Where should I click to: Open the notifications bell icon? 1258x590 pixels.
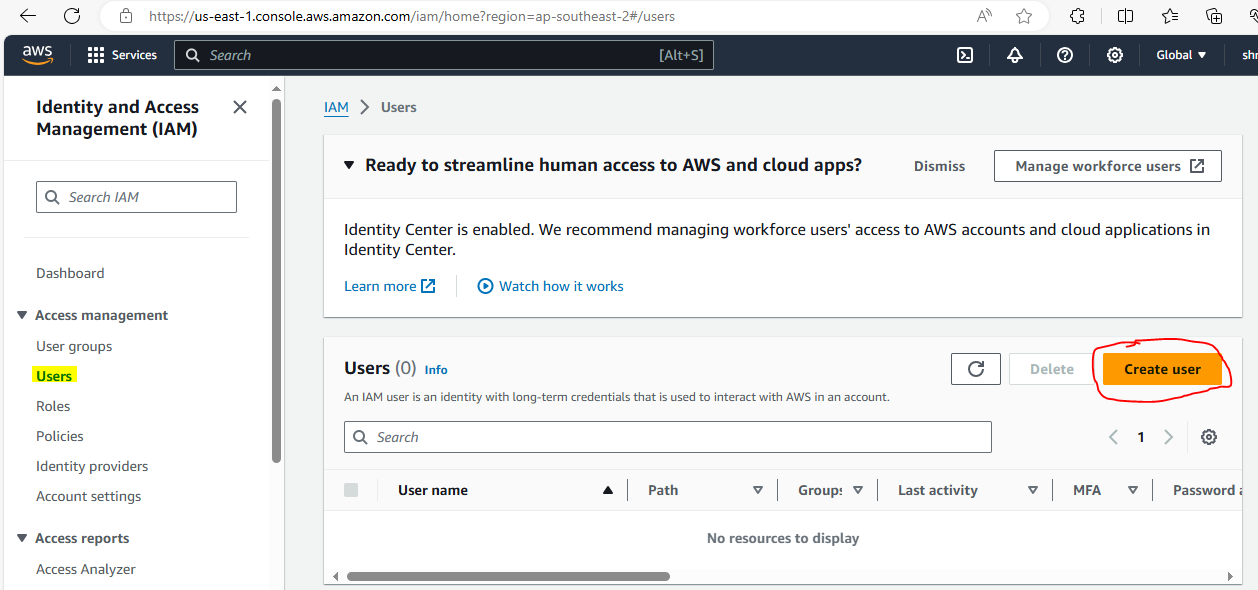point(1015,55)
